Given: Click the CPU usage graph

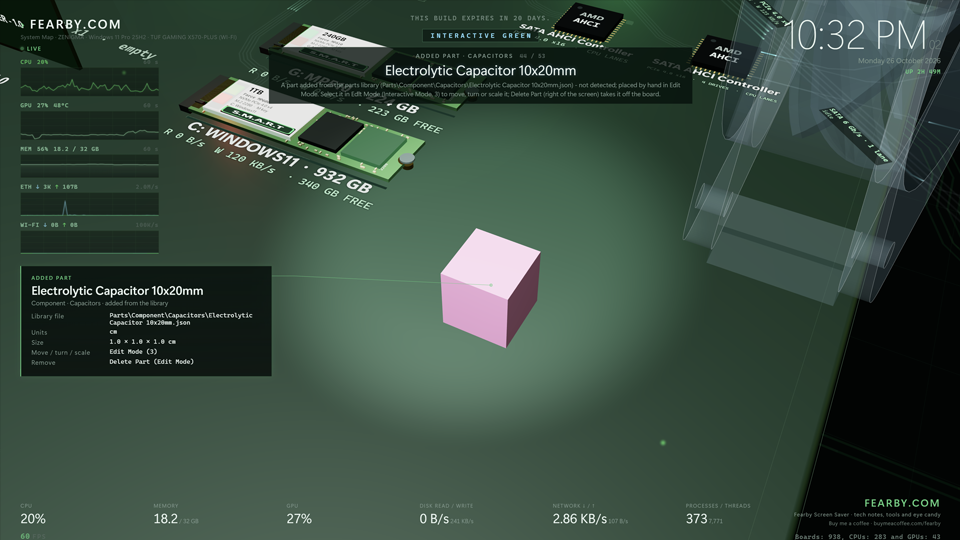Looking at the screenshot, I should coord(89,81).
